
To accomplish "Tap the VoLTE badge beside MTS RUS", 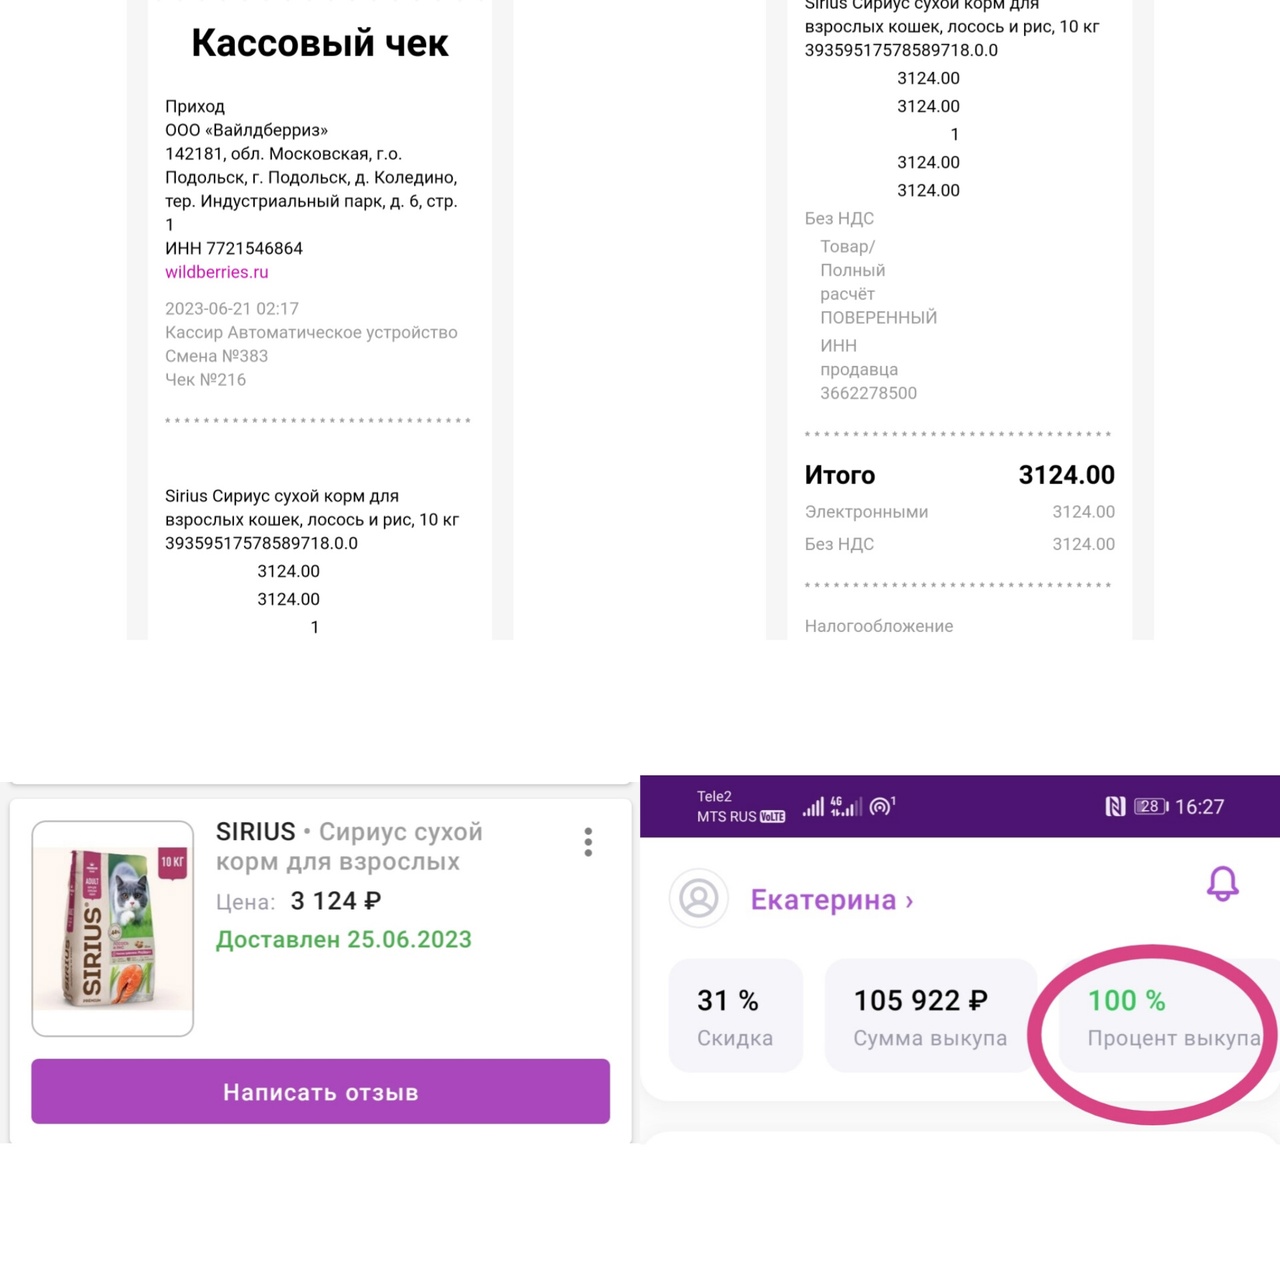I will coord(772,816).
